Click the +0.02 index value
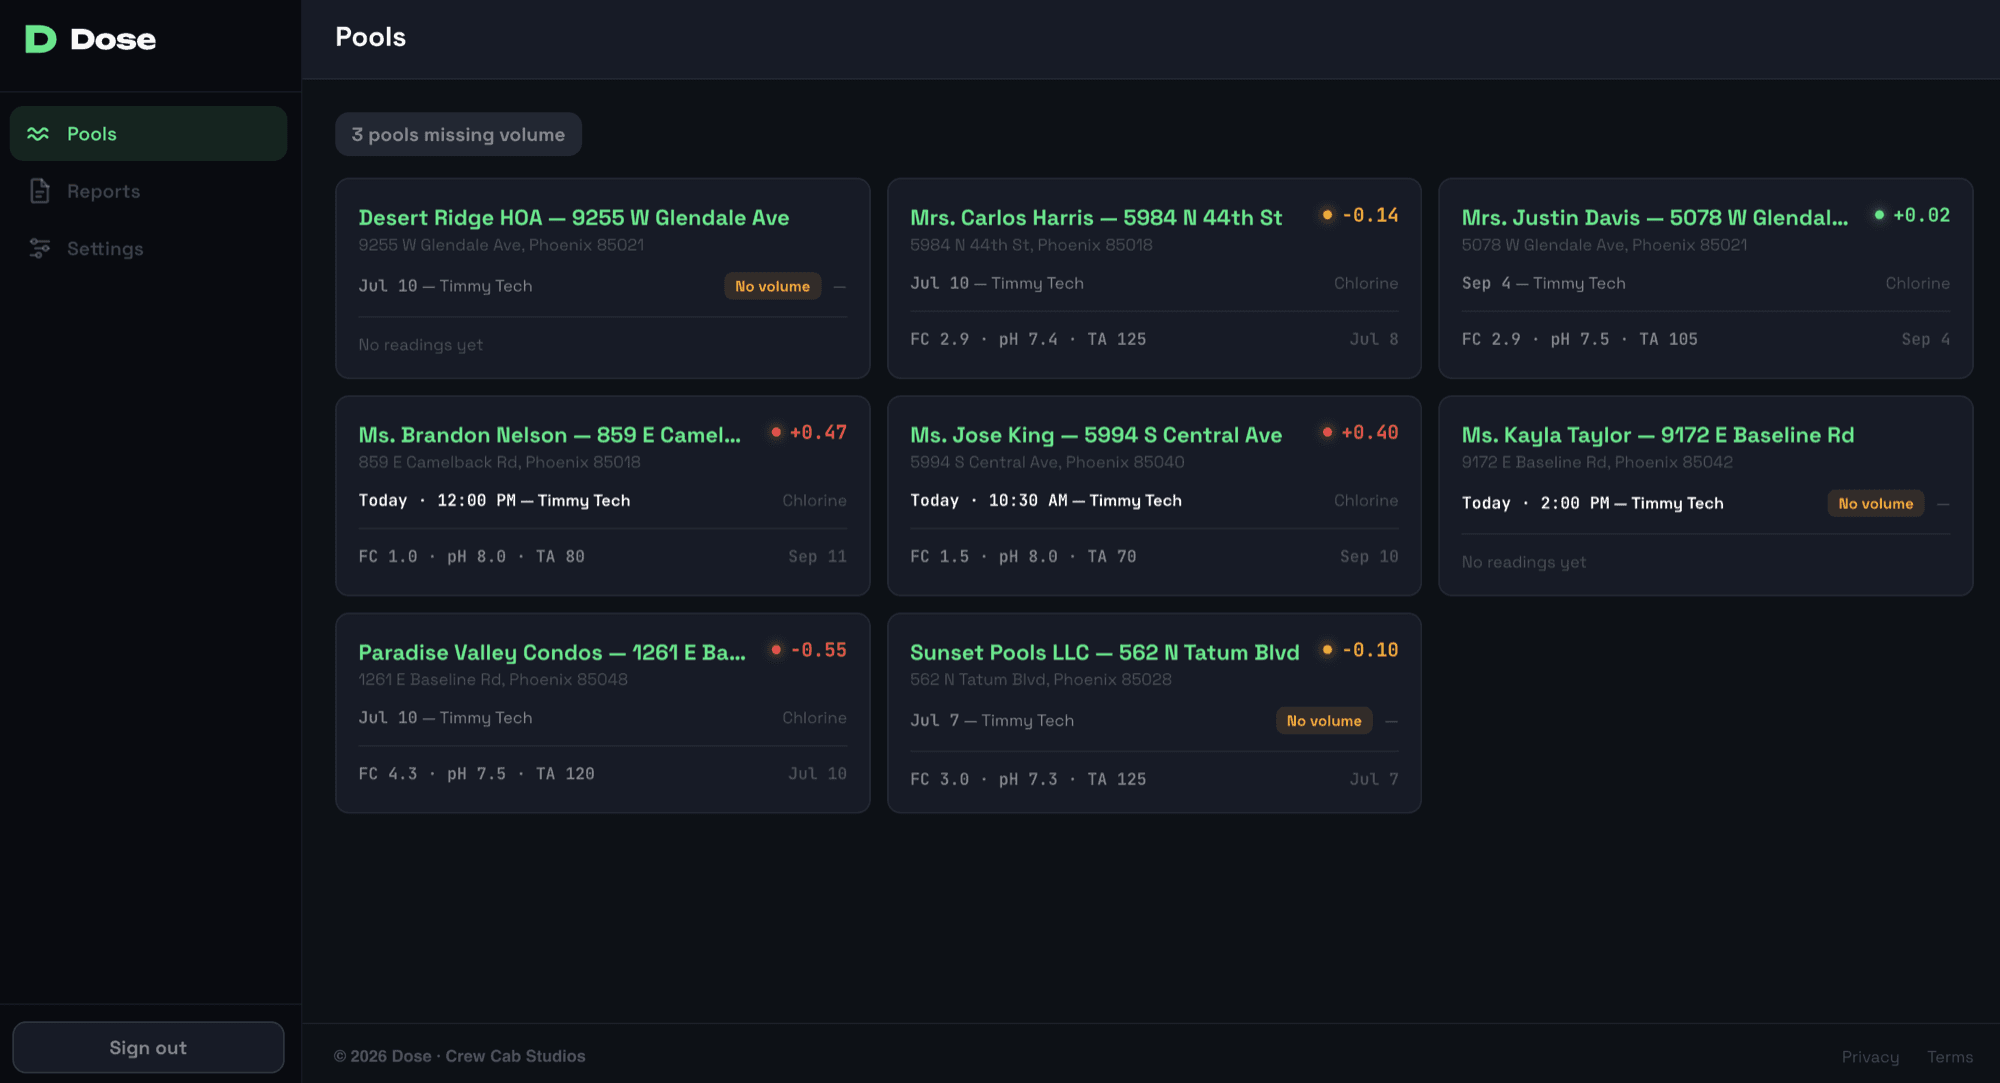 coord(1921,215)
